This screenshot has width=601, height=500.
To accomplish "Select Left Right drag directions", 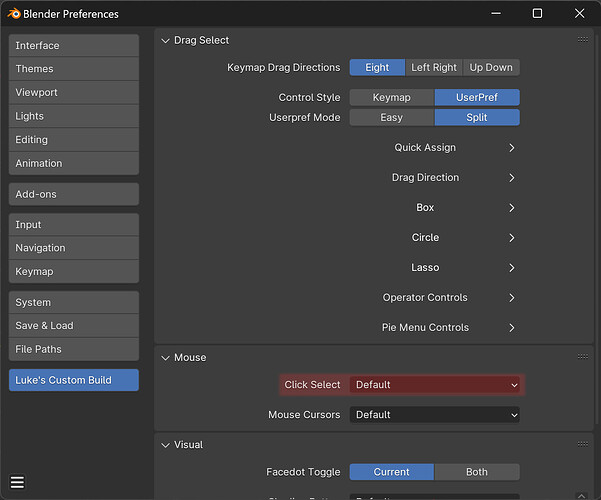I will tap(434, 67).
